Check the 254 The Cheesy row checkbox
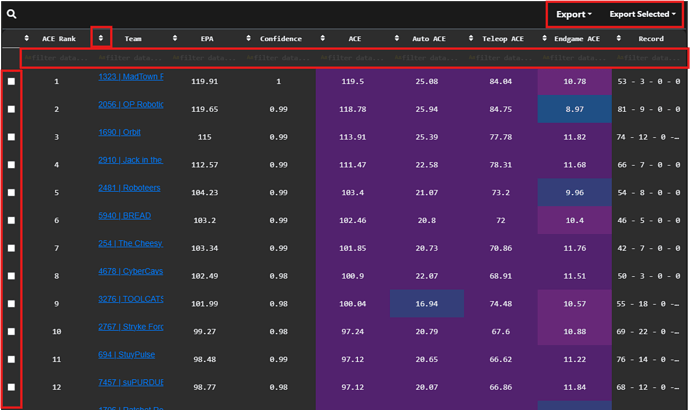Image resolution: width=690 pixels, height=410 pixels. 11,248
